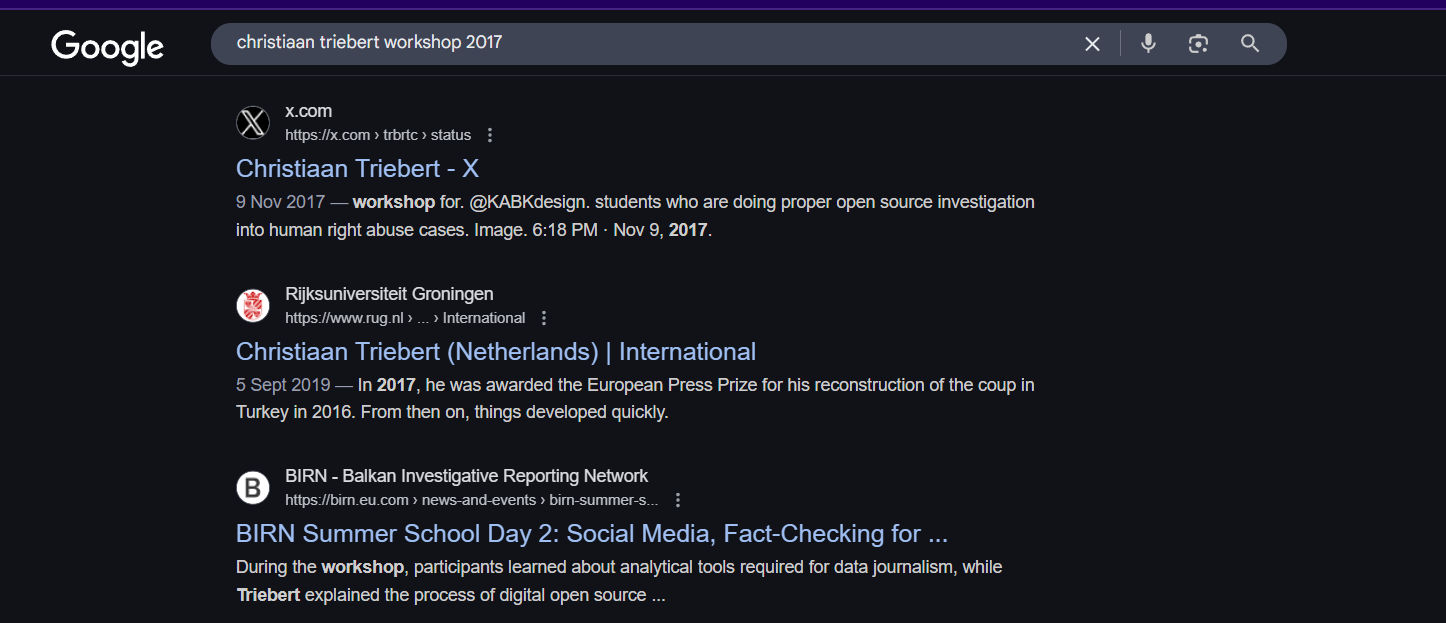Open options menu for birn.eu.com result
Screen dimensions: 1446x623
point(678,500)
